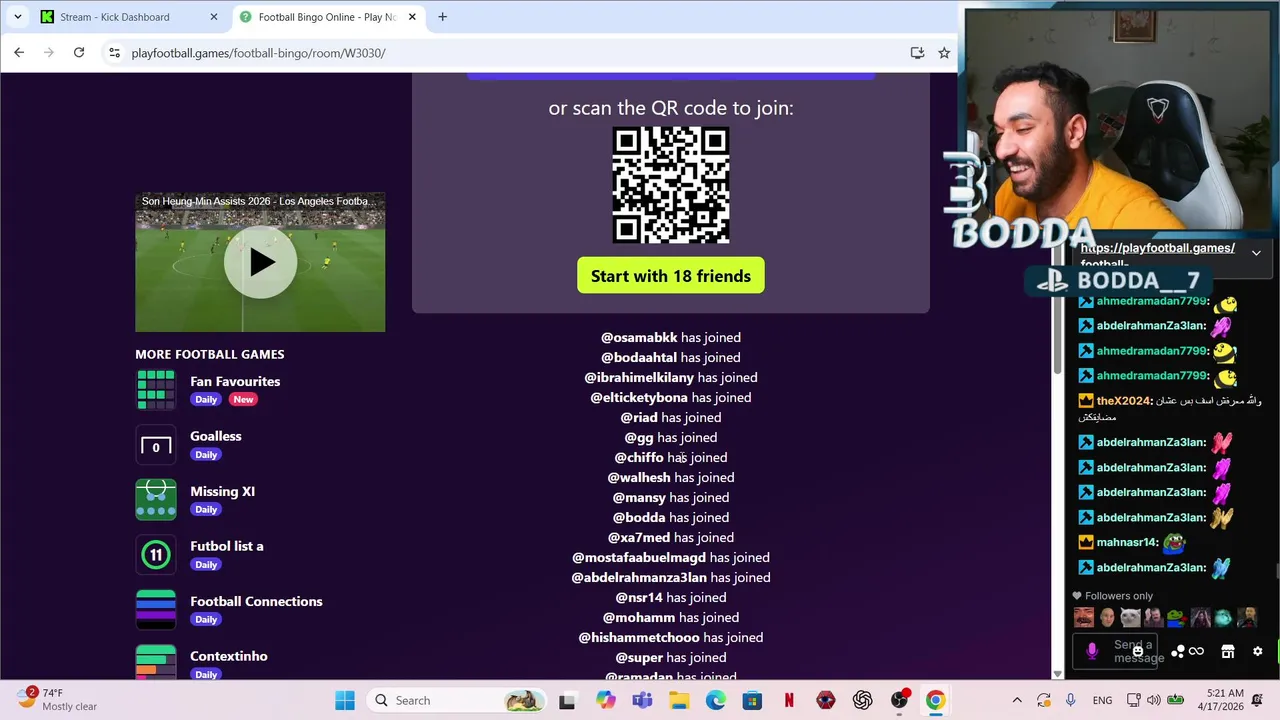The height and width of the screenshot is (720, 1280).
Task: View site information icon in address bar
Action: pyautogui.click(x=114, y=53)
